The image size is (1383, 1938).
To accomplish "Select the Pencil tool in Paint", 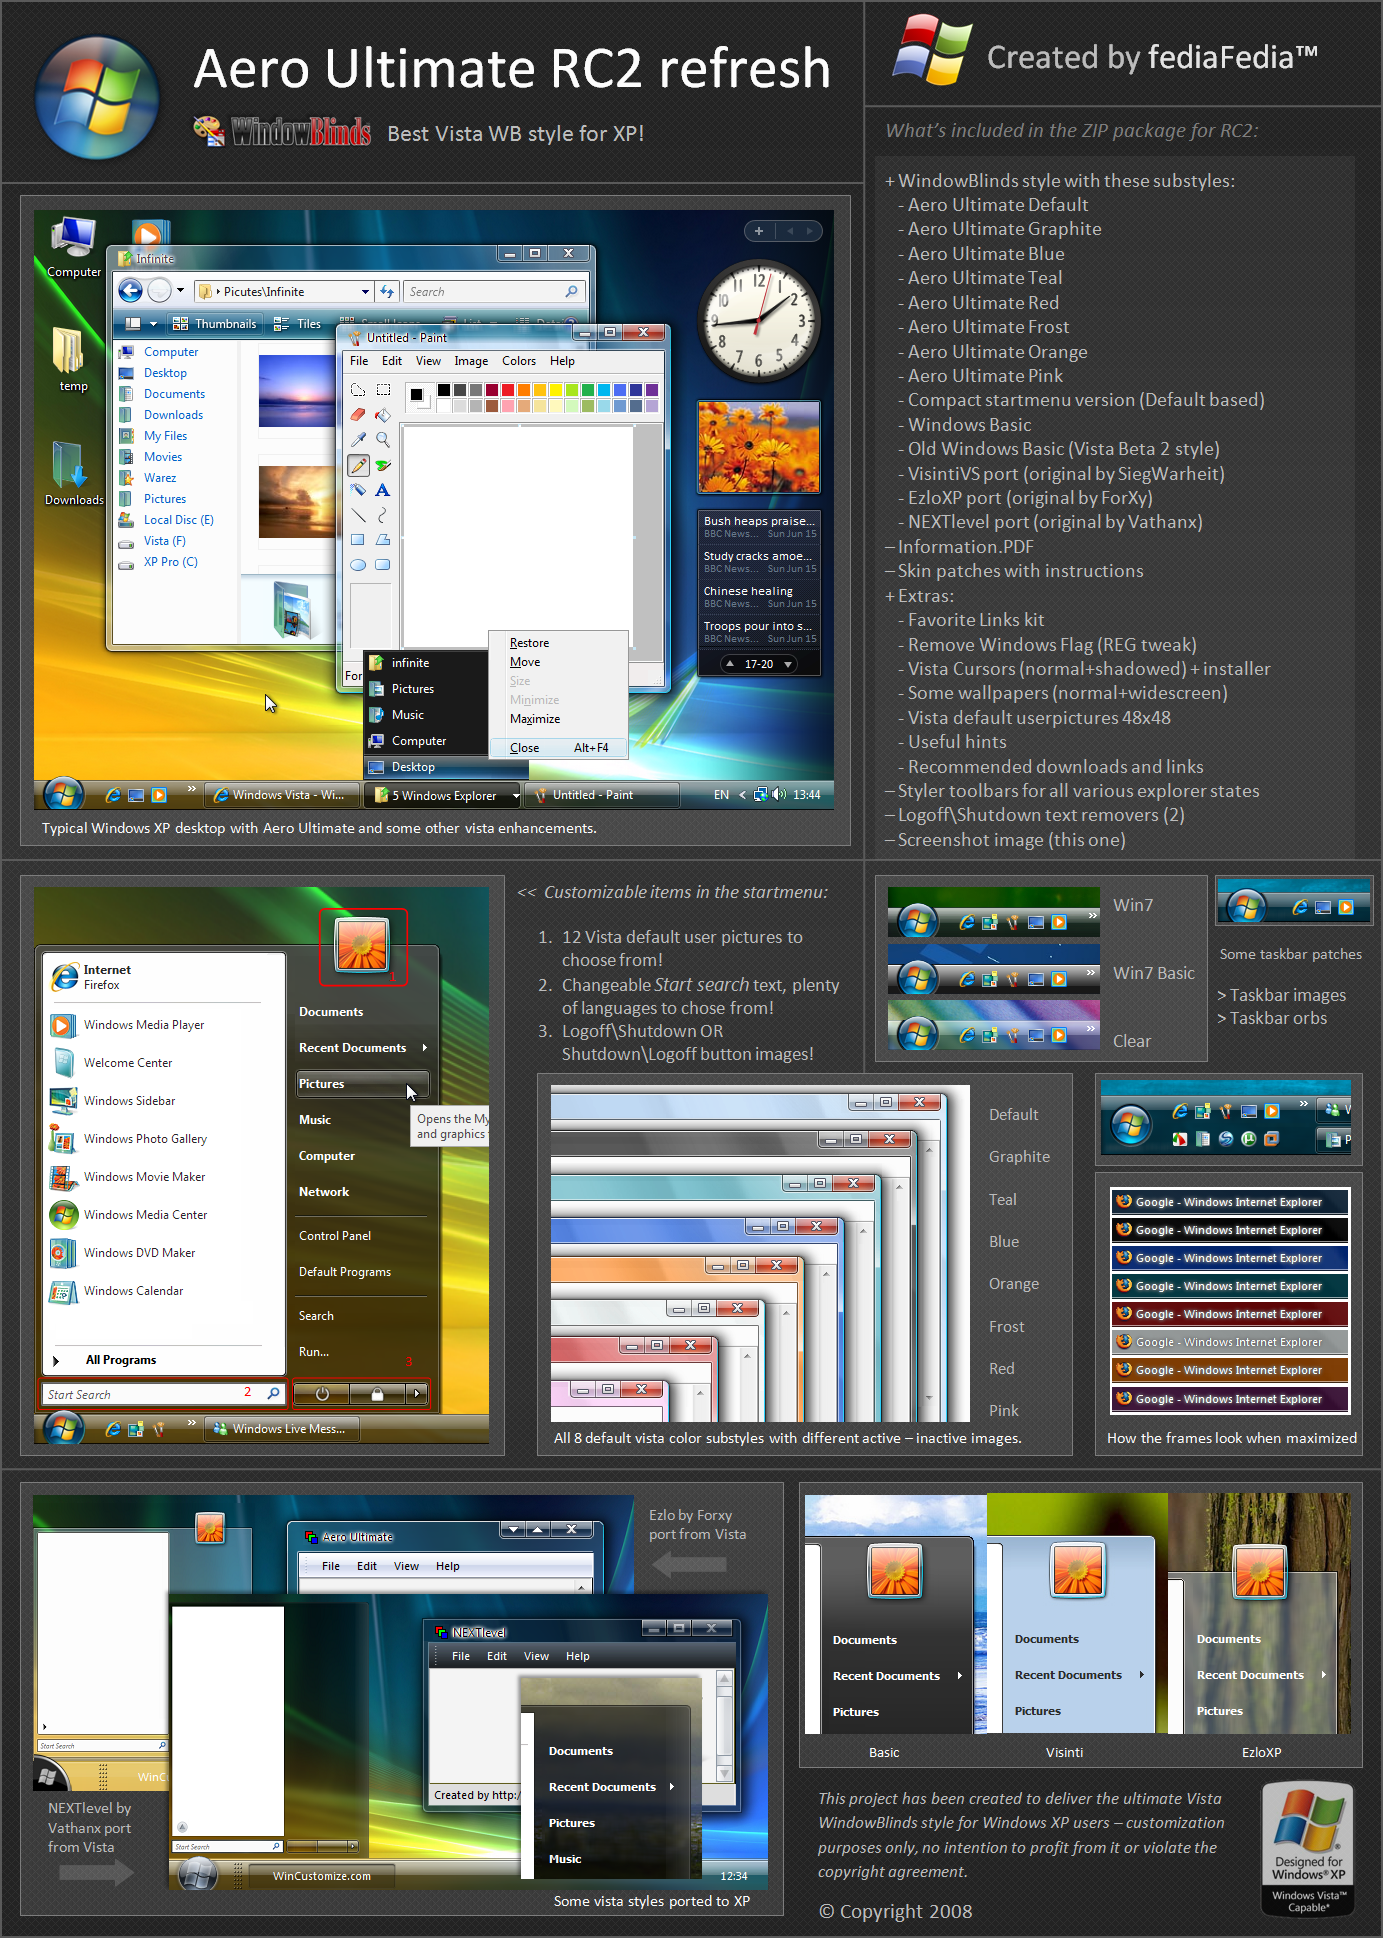I will point(358,465).
